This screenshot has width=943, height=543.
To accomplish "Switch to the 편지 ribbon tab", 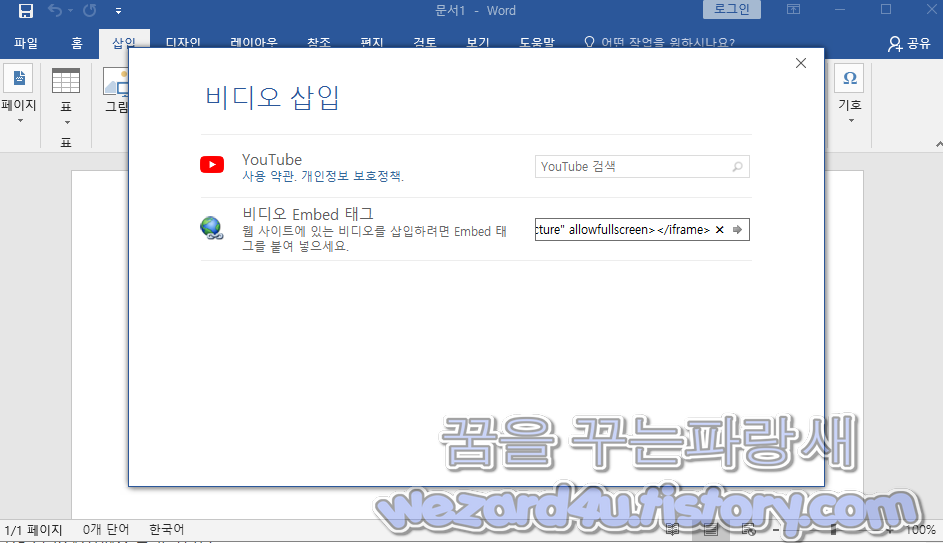I will 372,43.
